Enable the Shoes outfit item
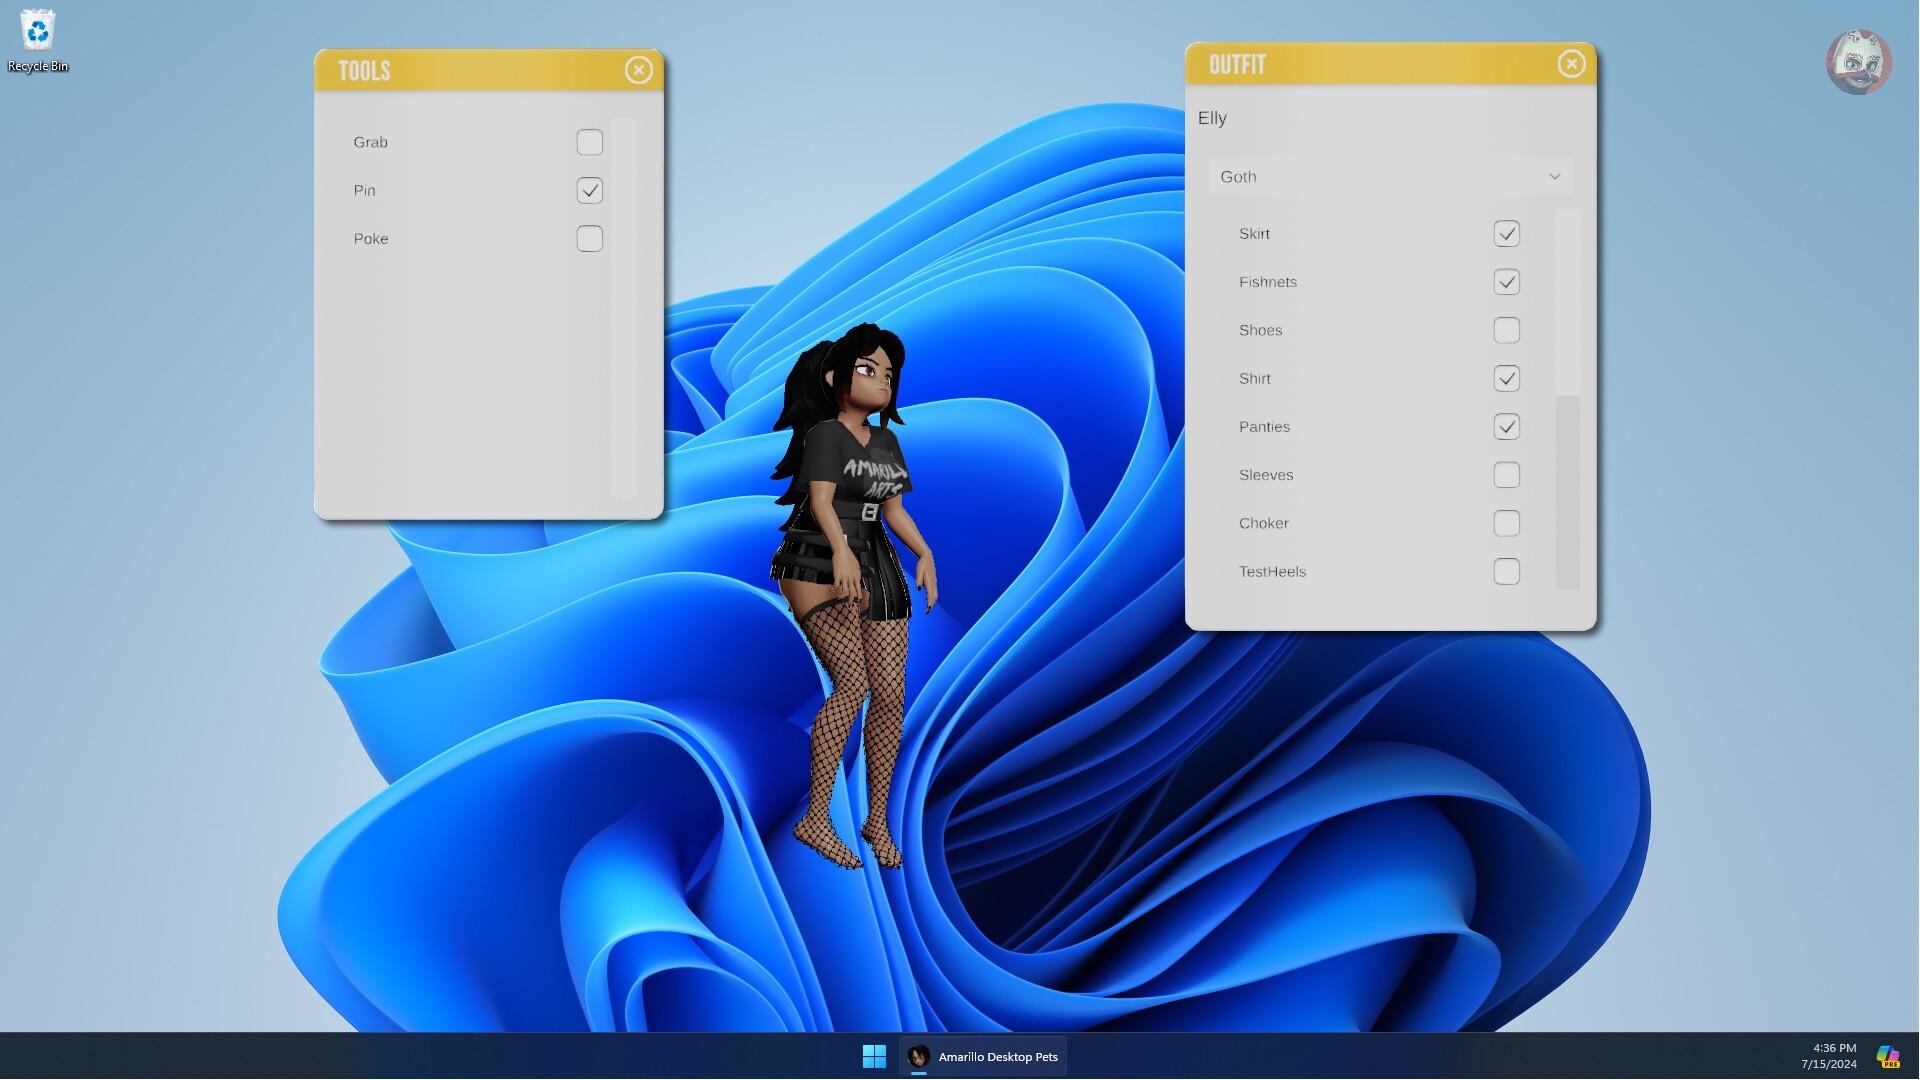The height and width of the screenshot is (1080, 1920). point(1507,330)
